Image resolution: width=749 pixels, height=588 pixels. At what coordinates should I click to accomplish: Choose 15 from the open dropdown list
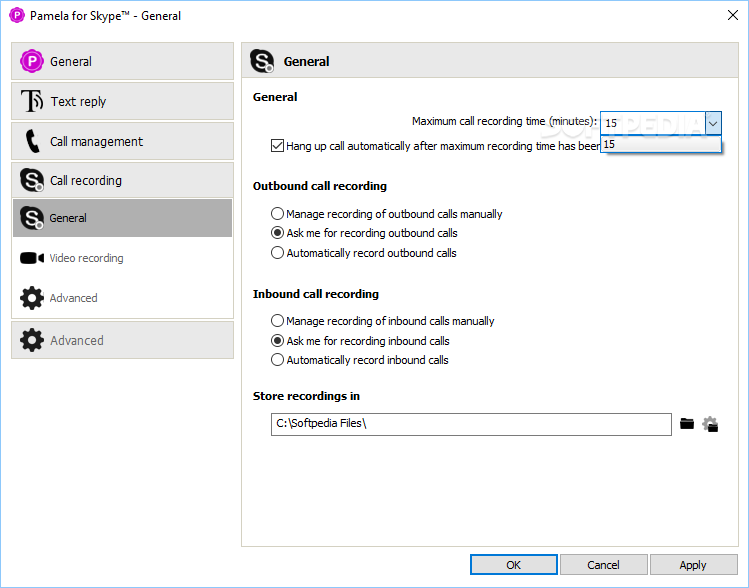(x=661, y=144)
